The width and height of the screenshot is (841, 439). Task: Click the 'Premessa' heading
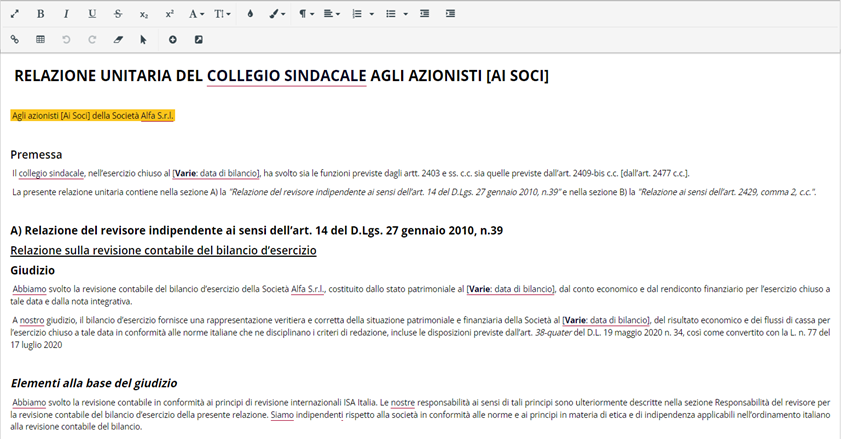(x=36, y=155)
